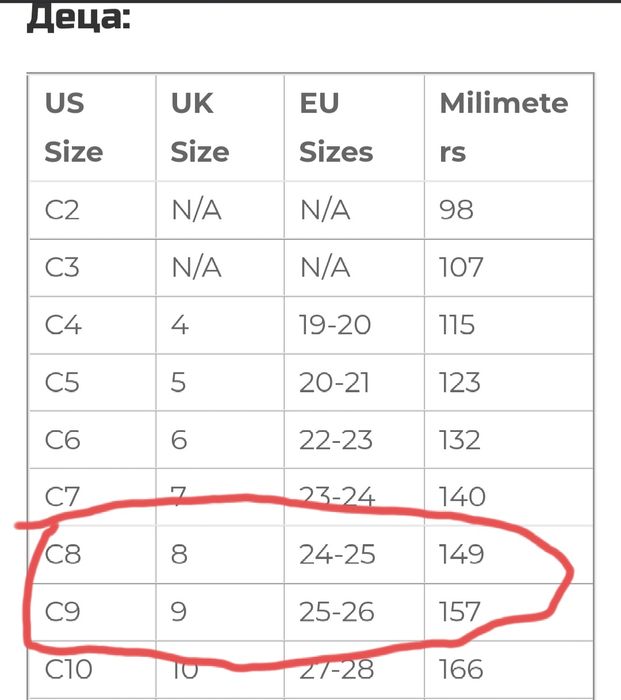Select the 166 millimeters value
Image resolution: width=621 pixels, height=700 pixels.
(461, 668)
